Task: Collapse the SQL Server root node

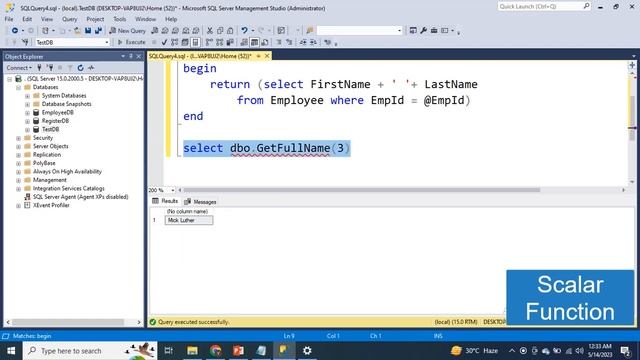Action: (x=9, y=79)
